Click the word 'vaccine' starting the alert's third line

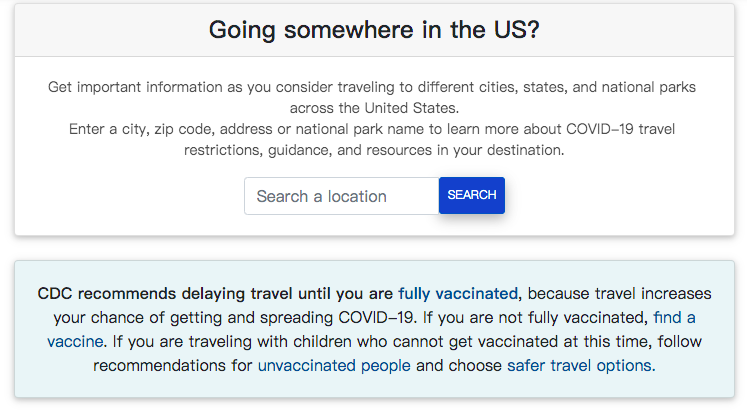coord(75,342)
